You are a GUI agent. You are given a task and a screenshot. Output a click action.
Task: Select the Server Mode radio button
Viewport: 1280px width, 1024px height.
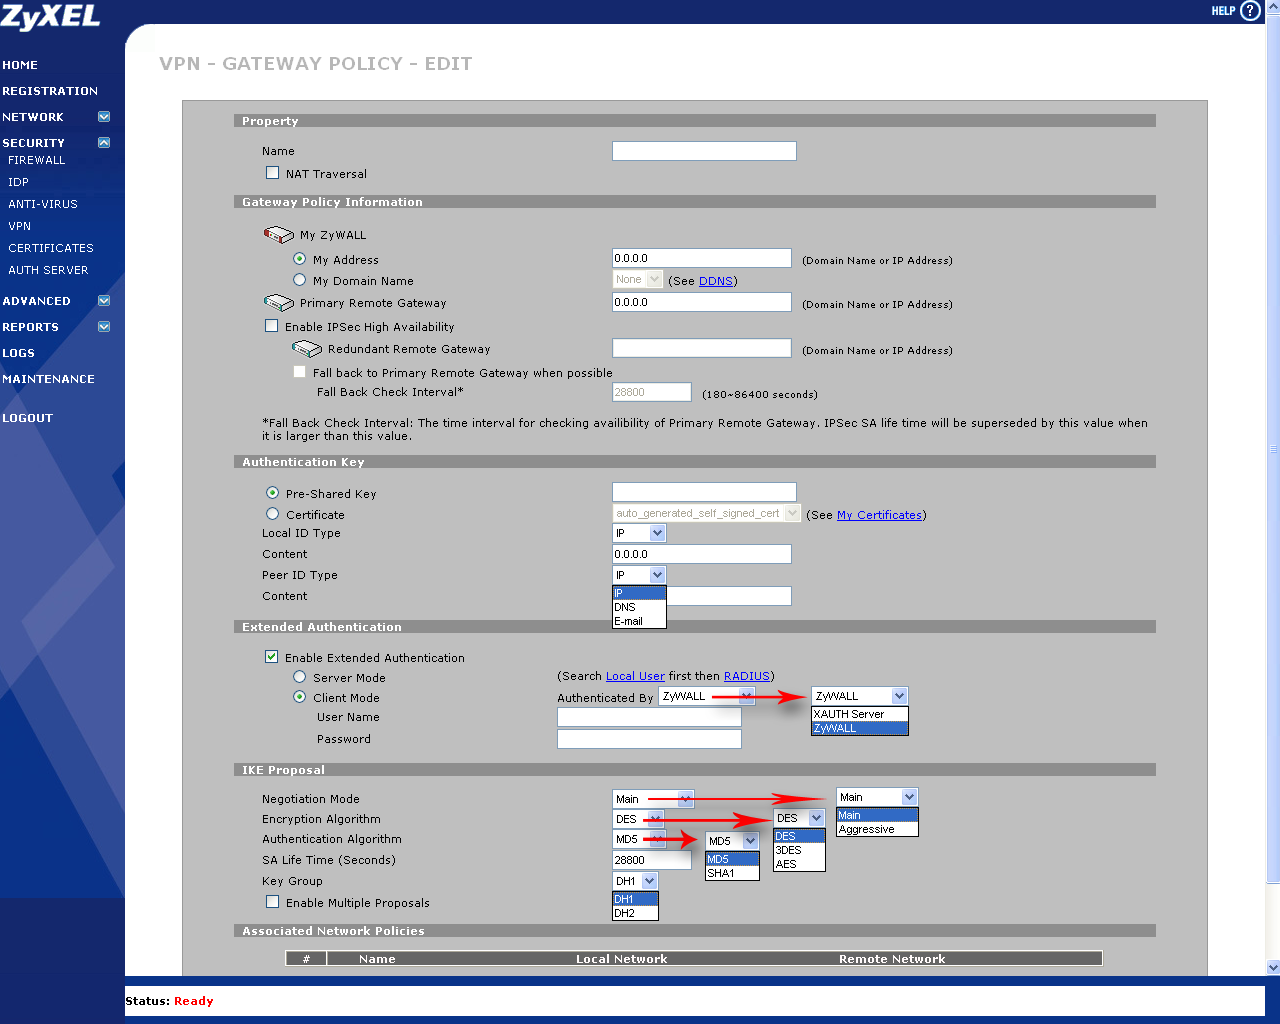pyautogui.click(x=299, y=677)
